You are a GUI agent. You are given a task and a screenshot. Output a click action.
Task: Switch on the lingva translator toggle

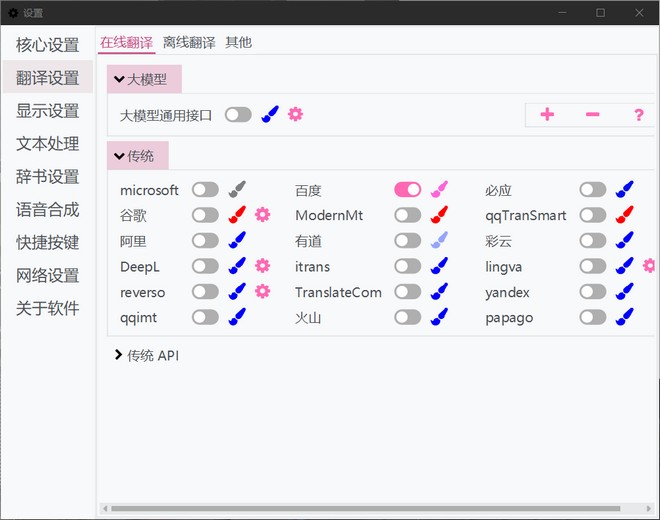pyautogui.click(x=593, y=266)
